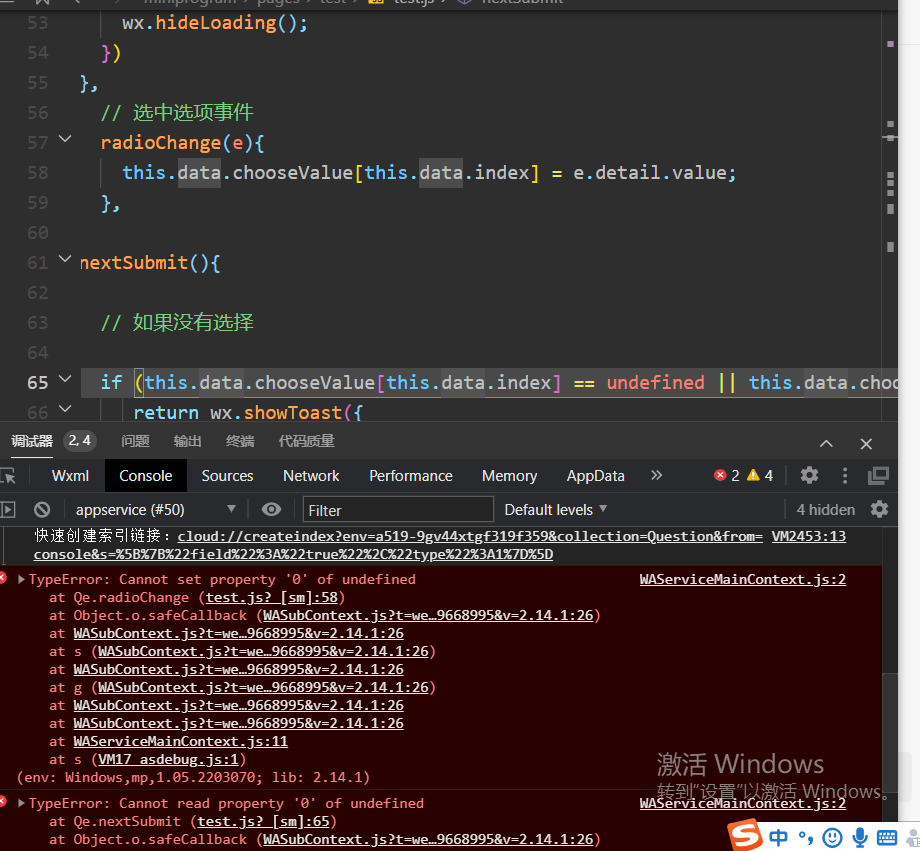Fold the nextSubmit function at line 61
This screenshot has height=851, width=920.
[65, 258]
